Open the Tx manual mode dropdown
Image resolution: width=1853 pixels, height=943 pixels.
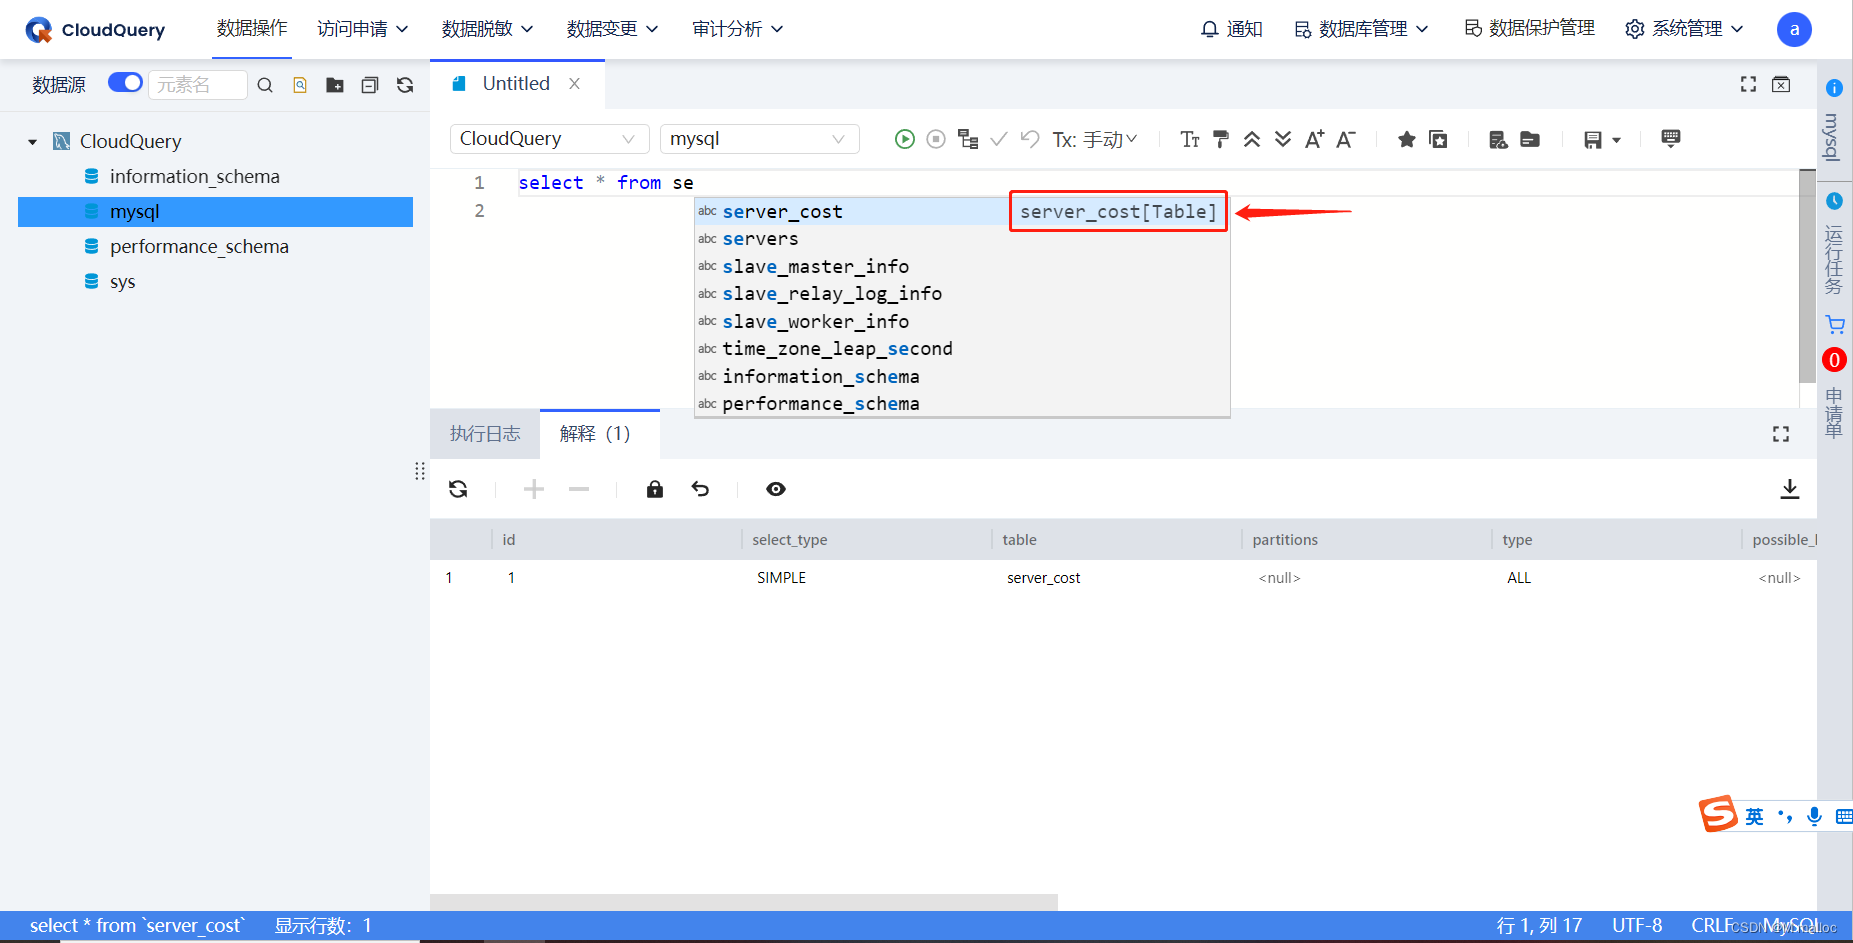tap(1095, 140)
